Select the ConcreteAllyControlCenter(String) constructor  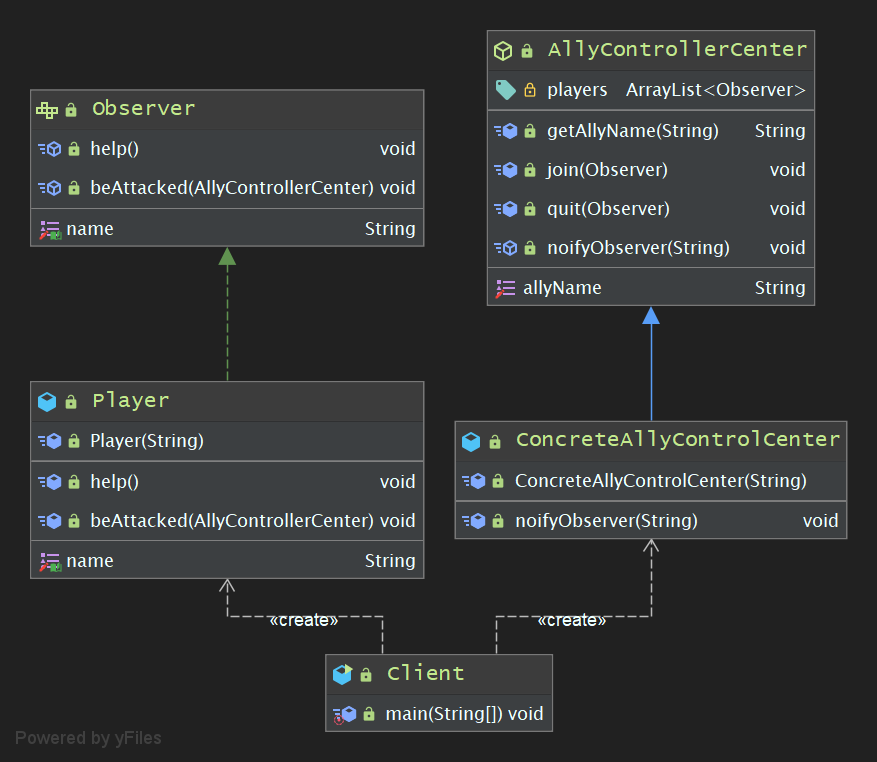pos(660,481)
